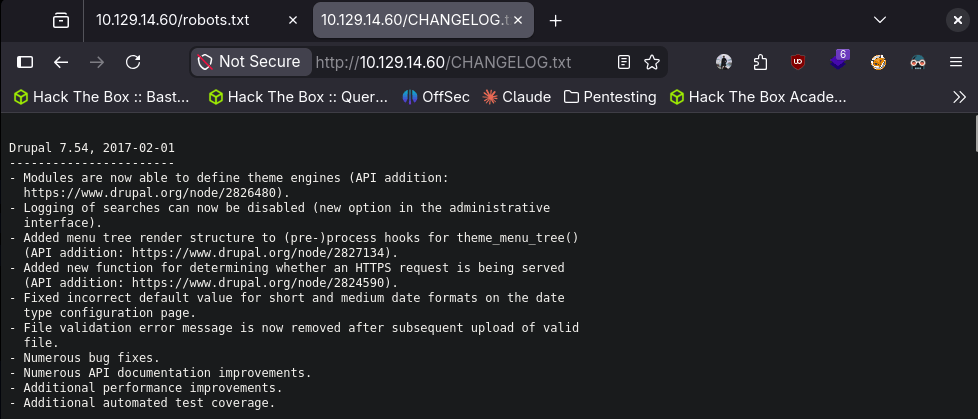This screenshot has width=978, height=419.
Task: Click the sidebar toggle icon
Action: point(25,62)
